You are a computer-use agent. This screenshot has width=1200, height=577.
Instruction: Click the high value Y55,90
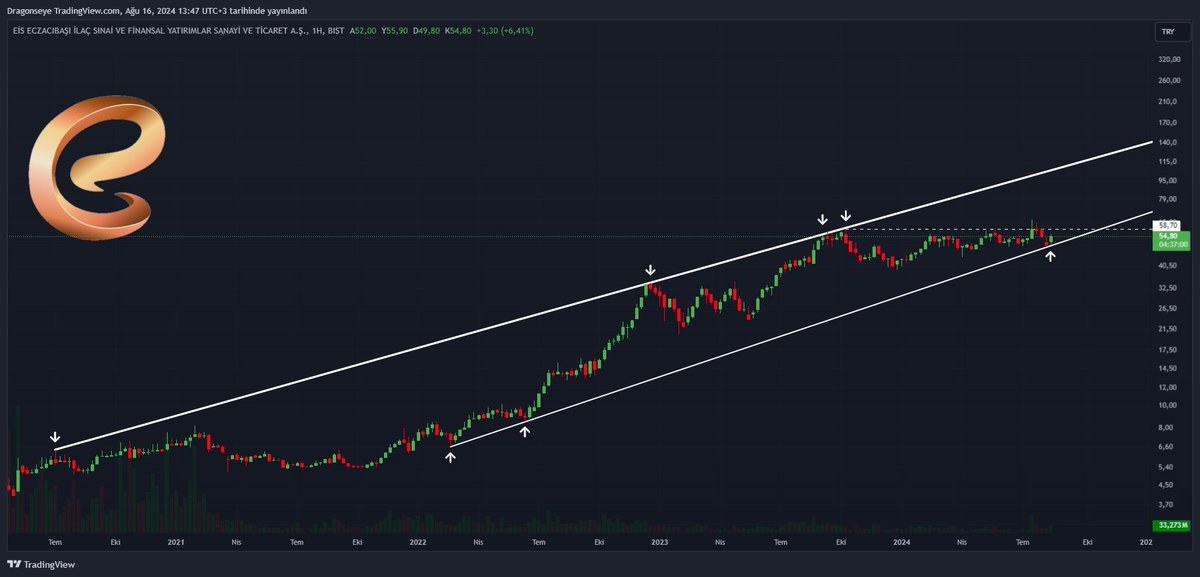click(397, 31)
